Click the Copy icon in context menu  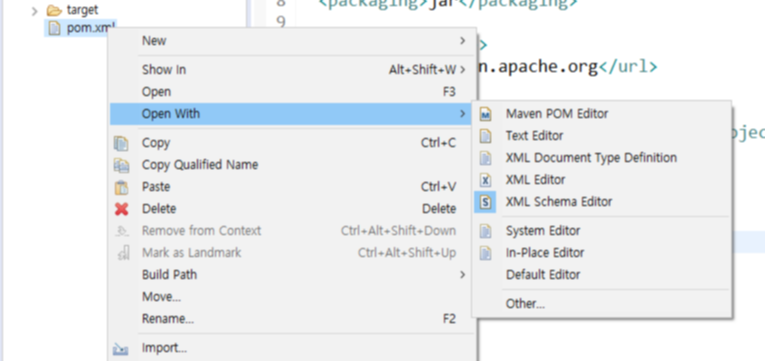tap(121, 143)
